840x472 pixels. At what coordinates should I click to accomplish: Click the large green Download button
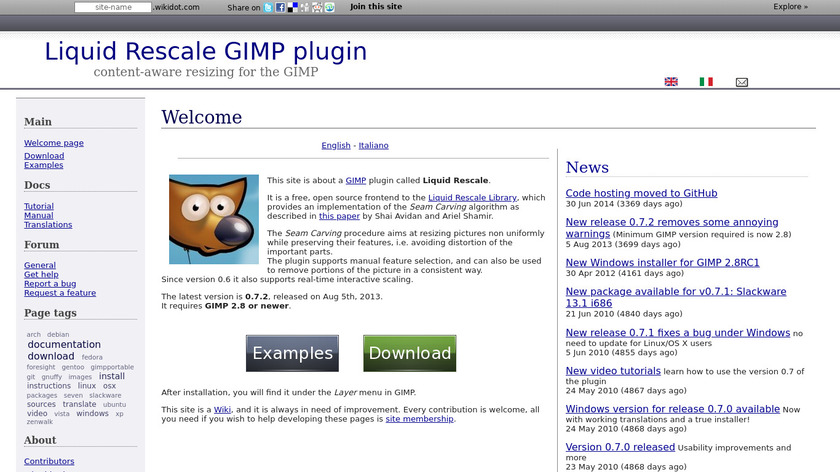[x=410, y=353]
